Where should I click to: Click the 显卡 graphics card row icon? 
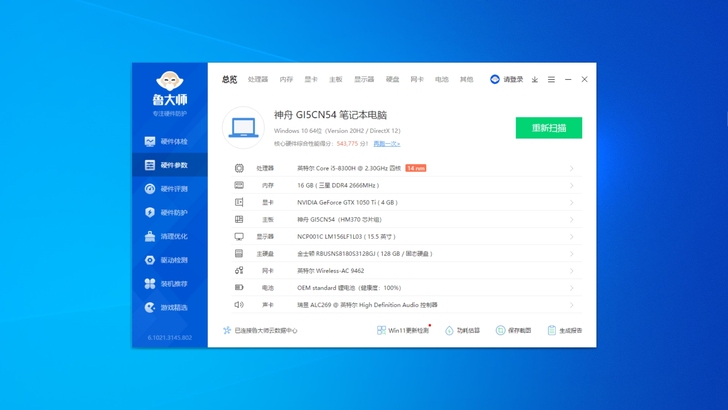239,202
